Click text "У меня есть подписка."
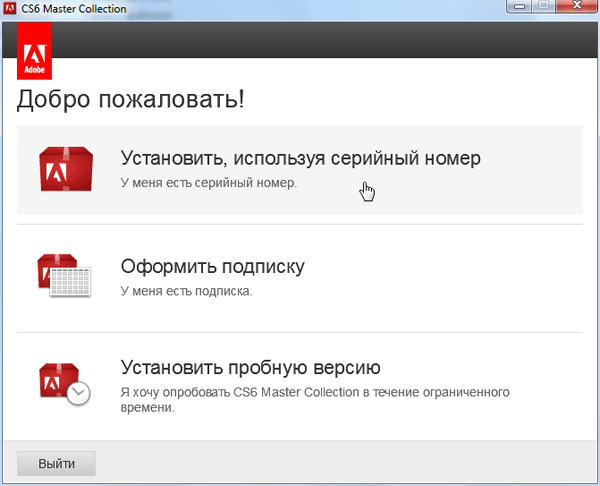Viewport: 600px width, 486px height. pos(187,291)
